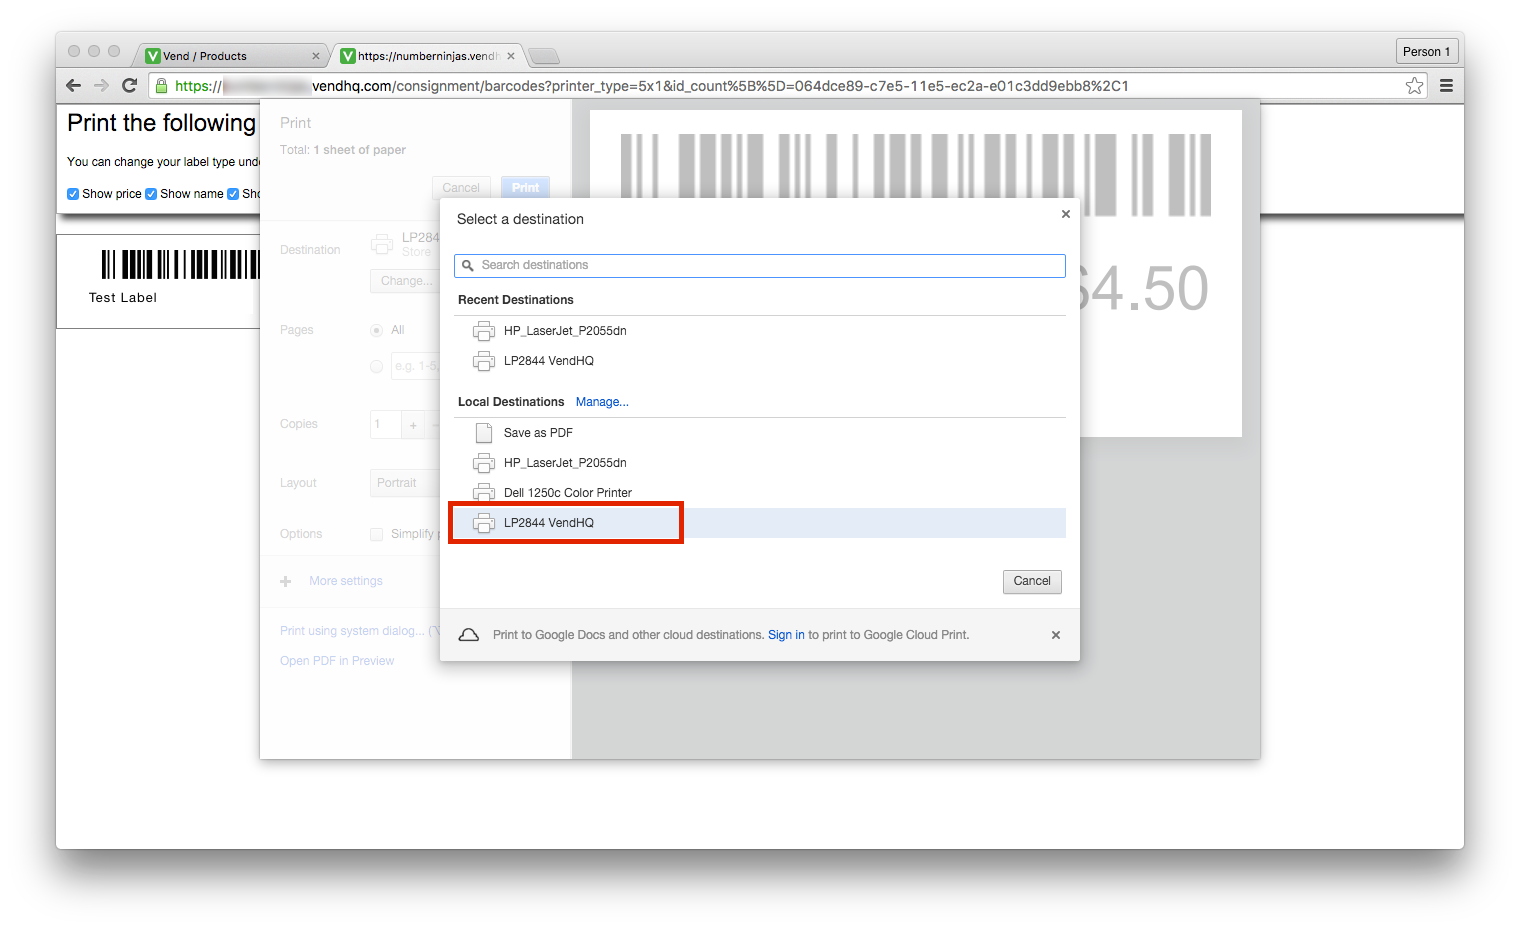Viewport: 1520px width, 929px height.
Task: Open the Person 1 profile button
Action: (1426, 52)
